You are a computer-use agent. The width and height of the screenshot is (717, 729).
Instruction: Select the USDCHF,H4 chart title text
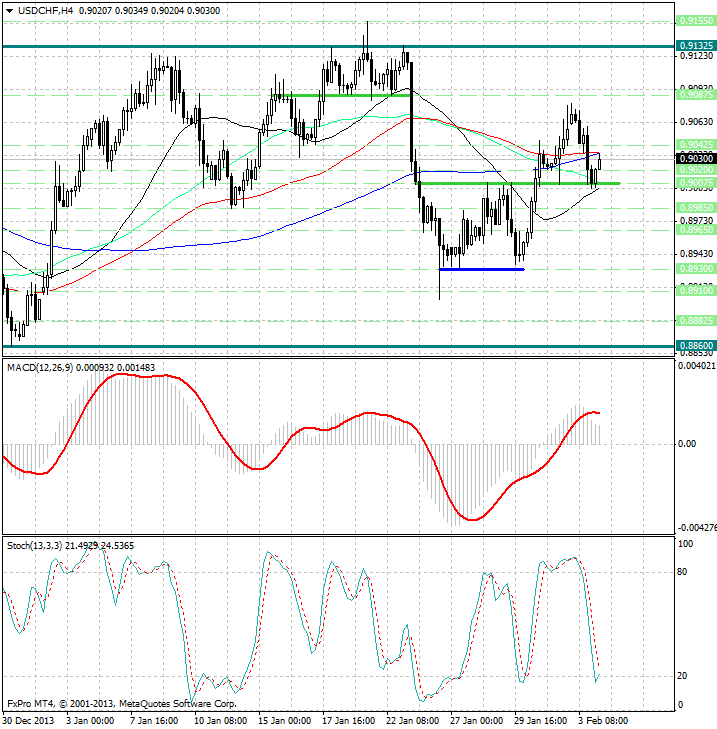coord(45,11)
